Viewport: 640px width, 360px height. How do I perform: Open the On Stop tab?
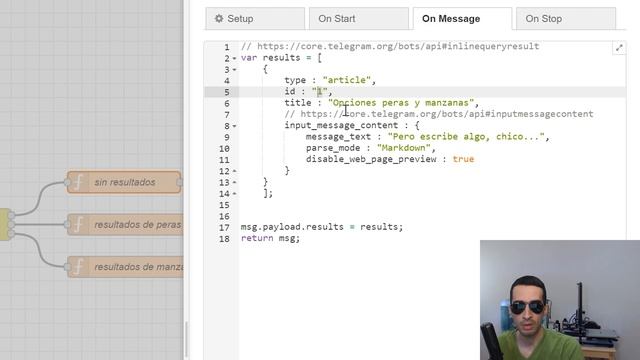pyautogui.click(x=566, y=19)
